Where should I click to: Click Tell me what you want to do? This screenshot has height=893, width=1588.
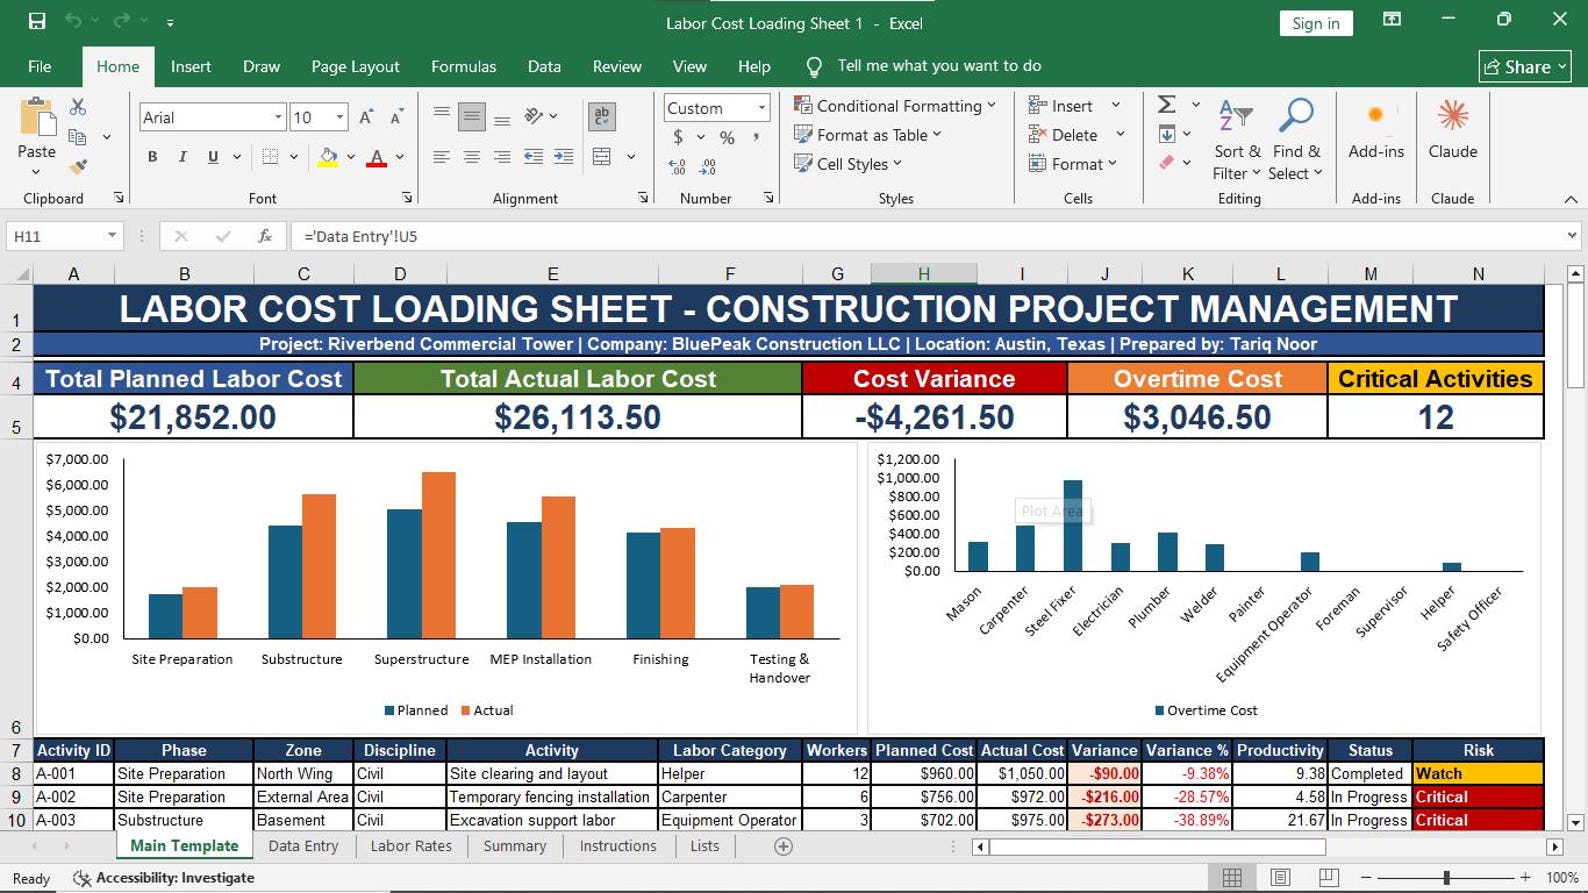click(x=939, y=66)
